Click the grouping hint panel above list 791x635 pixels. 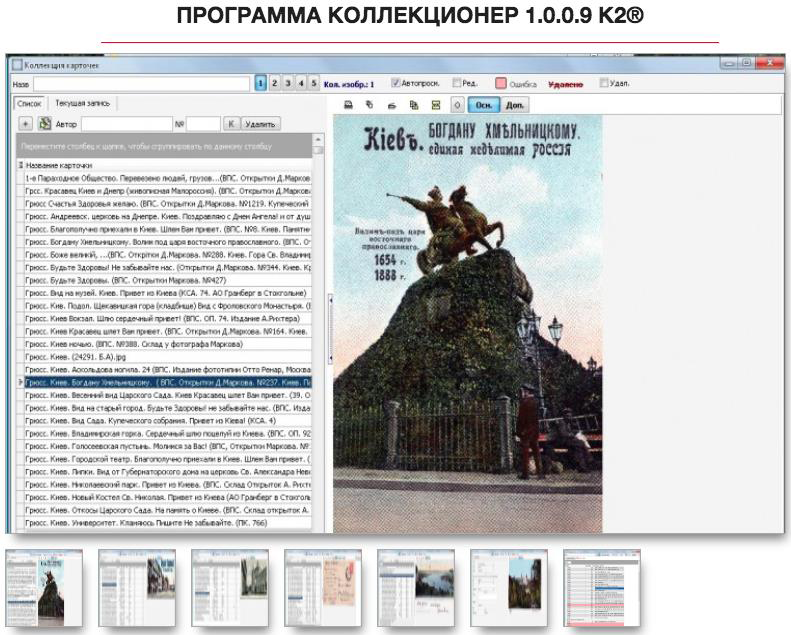click(164, 146)
